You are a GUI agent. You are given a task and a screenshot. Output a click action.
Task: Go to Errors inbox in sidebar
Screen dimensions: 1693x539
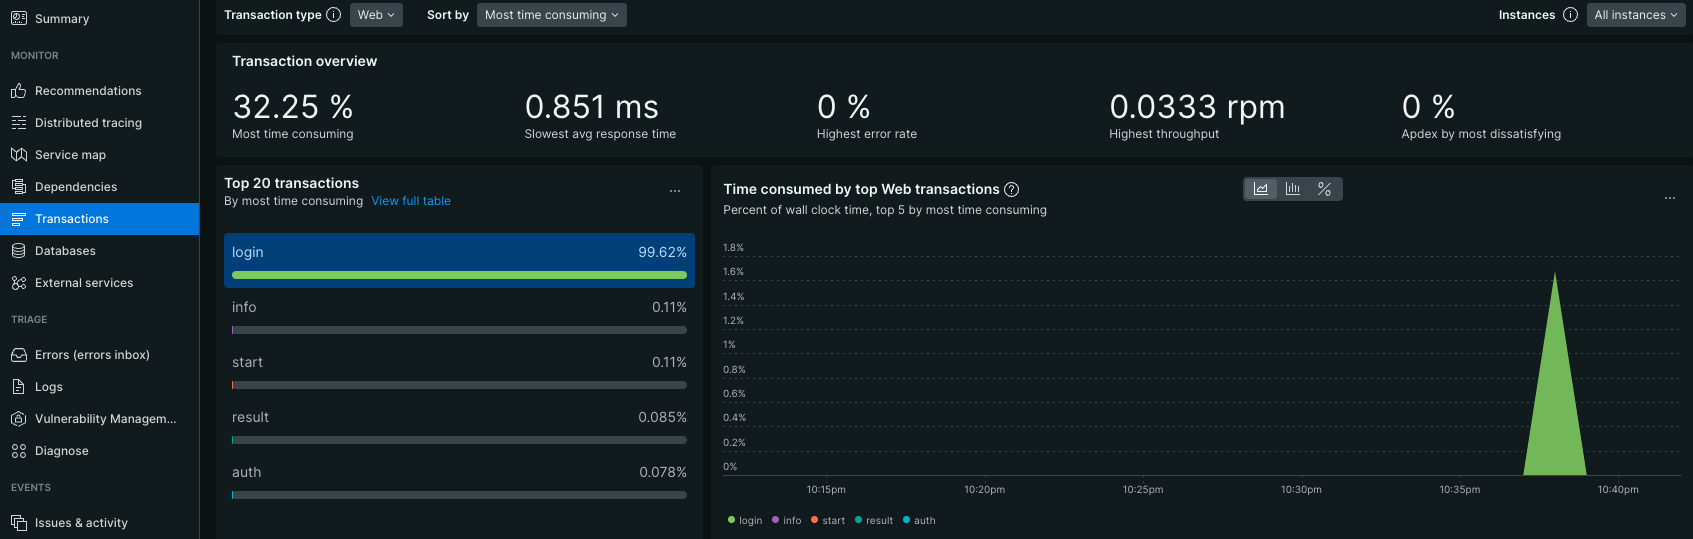point(92,355)
